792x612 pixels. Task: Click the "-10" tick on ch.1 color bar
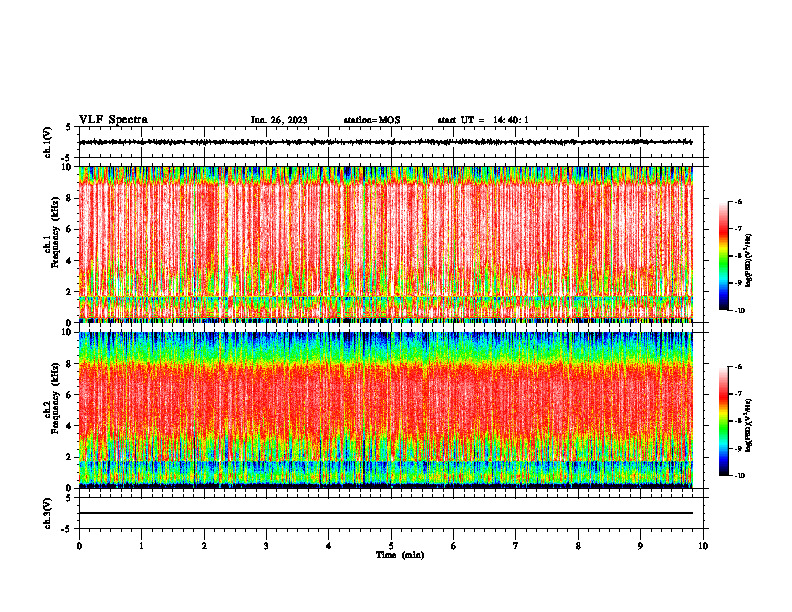[739, 311]
